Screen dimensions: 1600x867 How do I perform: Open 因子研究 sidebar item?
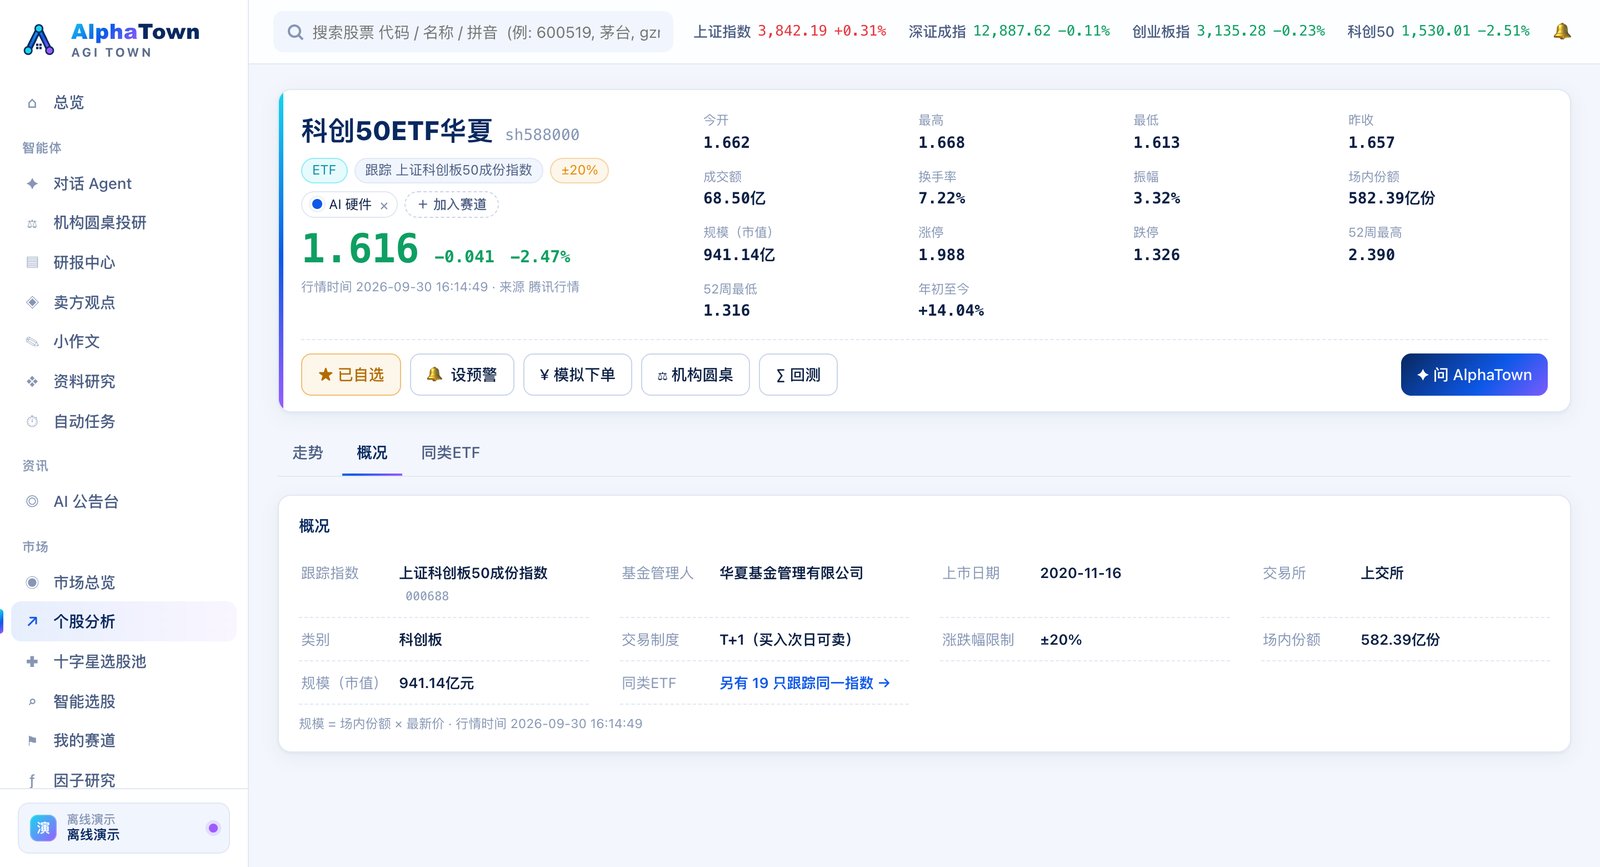click(124, 780)
